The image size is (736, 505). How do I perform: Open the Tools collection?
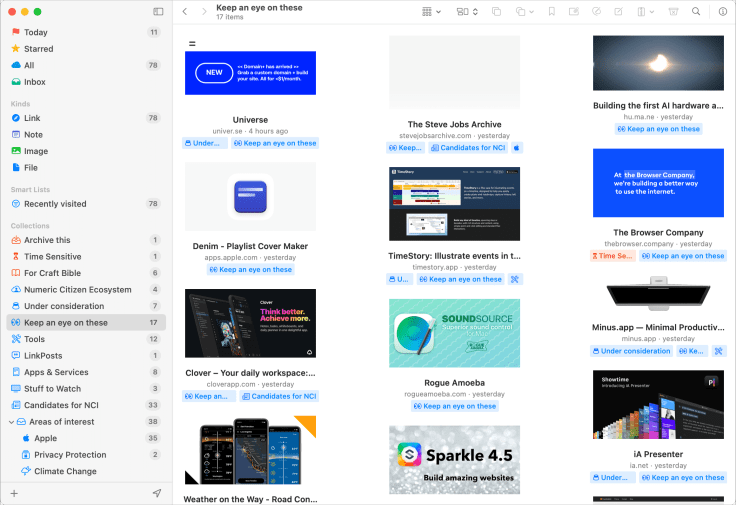(x=86, y=339)
